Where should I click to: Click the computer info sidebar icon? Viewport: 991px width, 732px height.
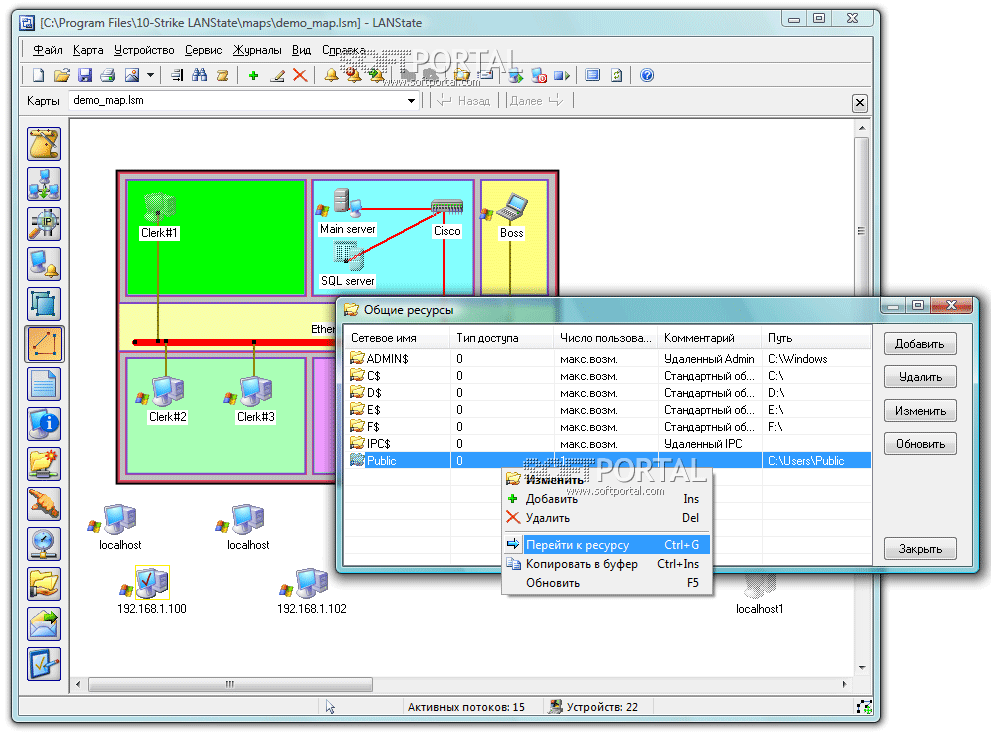pyautogui.click(x=44, y=424)
